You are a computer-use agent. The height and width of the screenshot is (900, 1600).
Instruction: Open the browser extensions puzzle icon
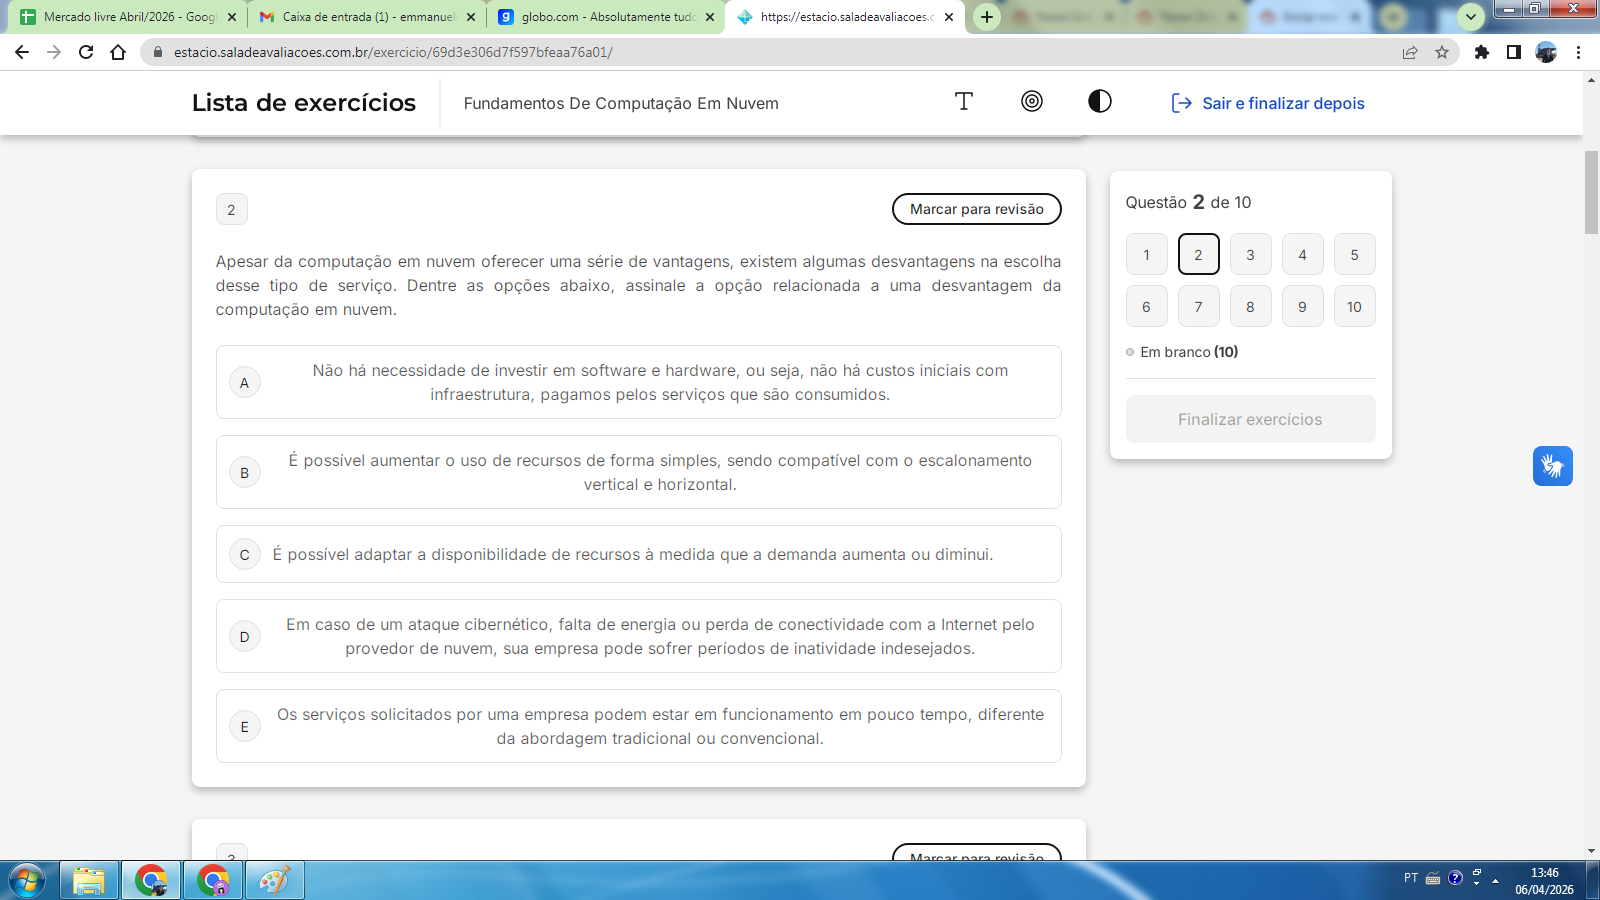[x=1481, y=52]
